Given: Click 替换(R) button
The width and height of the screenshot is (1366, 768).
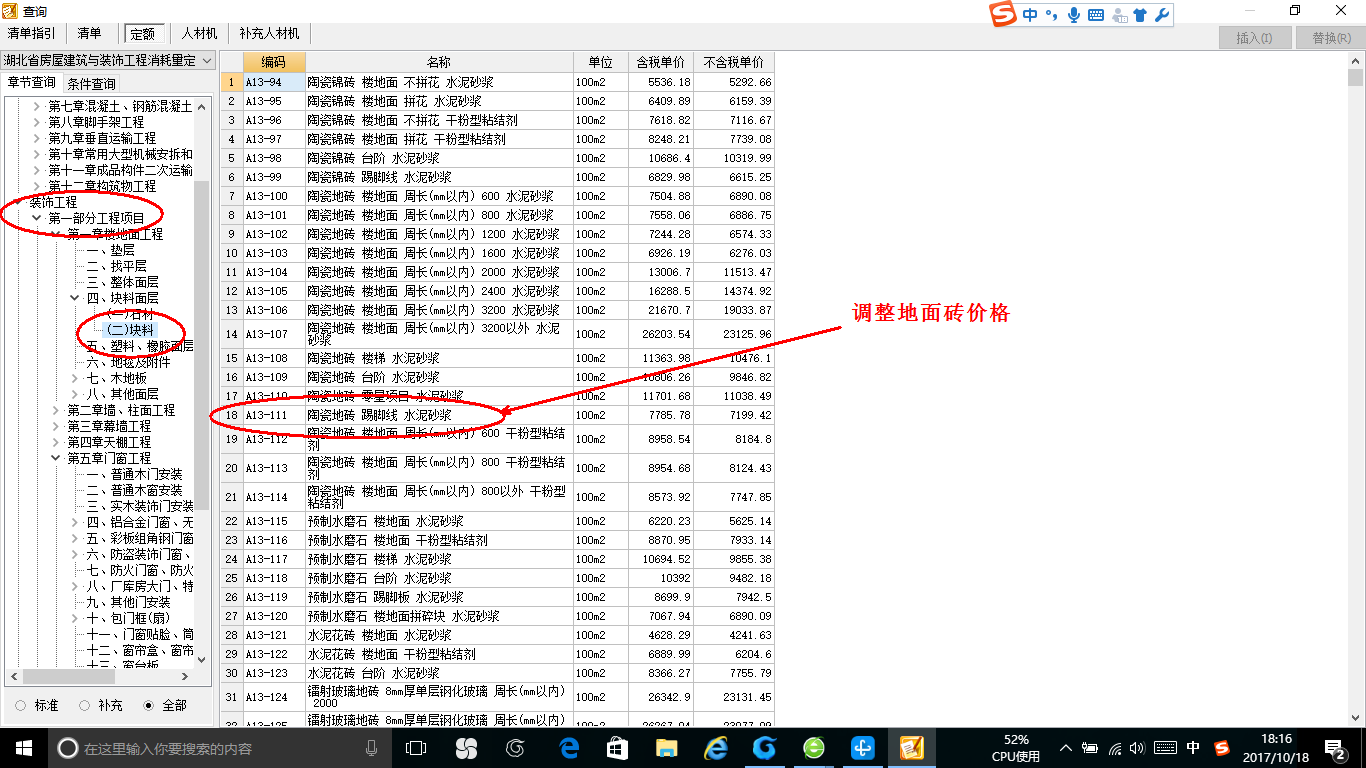Looking at the screenshot, I should 1330,38.
